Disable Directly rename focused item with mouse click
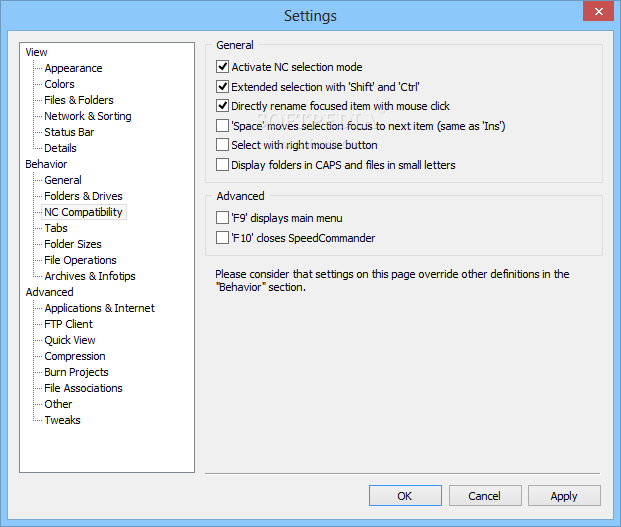This screenshot has width=621, height=527. click(x=222, y=106)
